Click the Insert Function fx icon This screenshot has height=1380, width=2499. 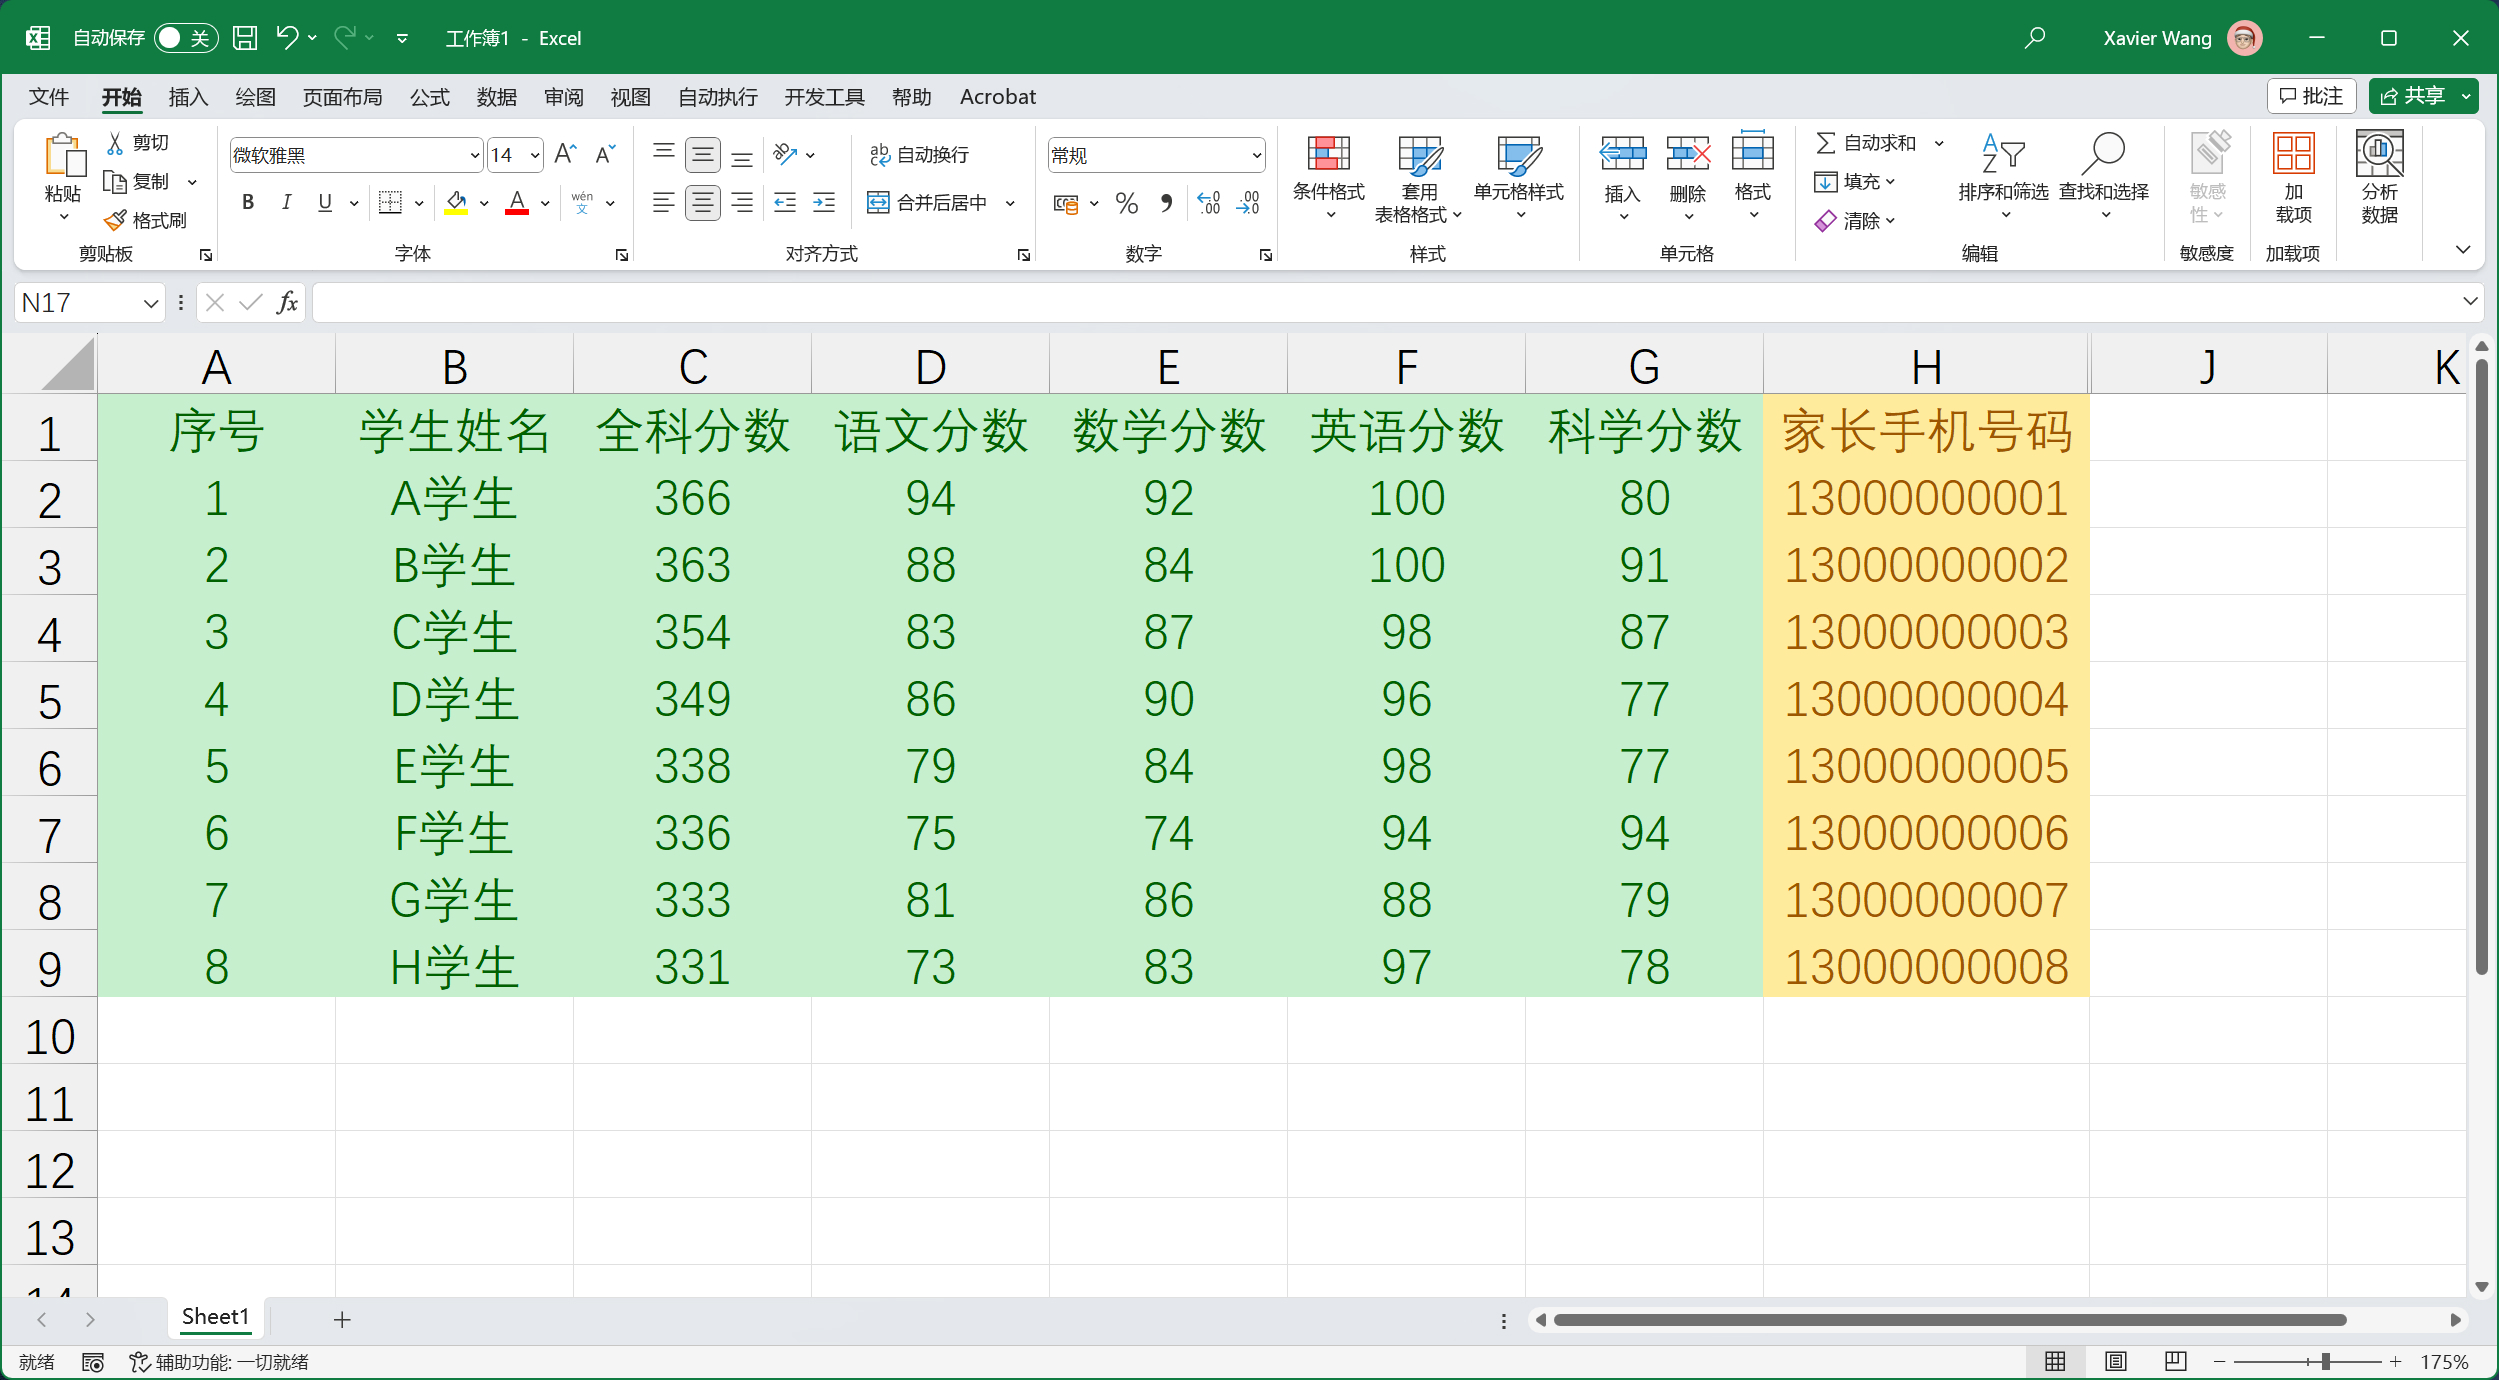pyautogui.click(x=287, y=302)
